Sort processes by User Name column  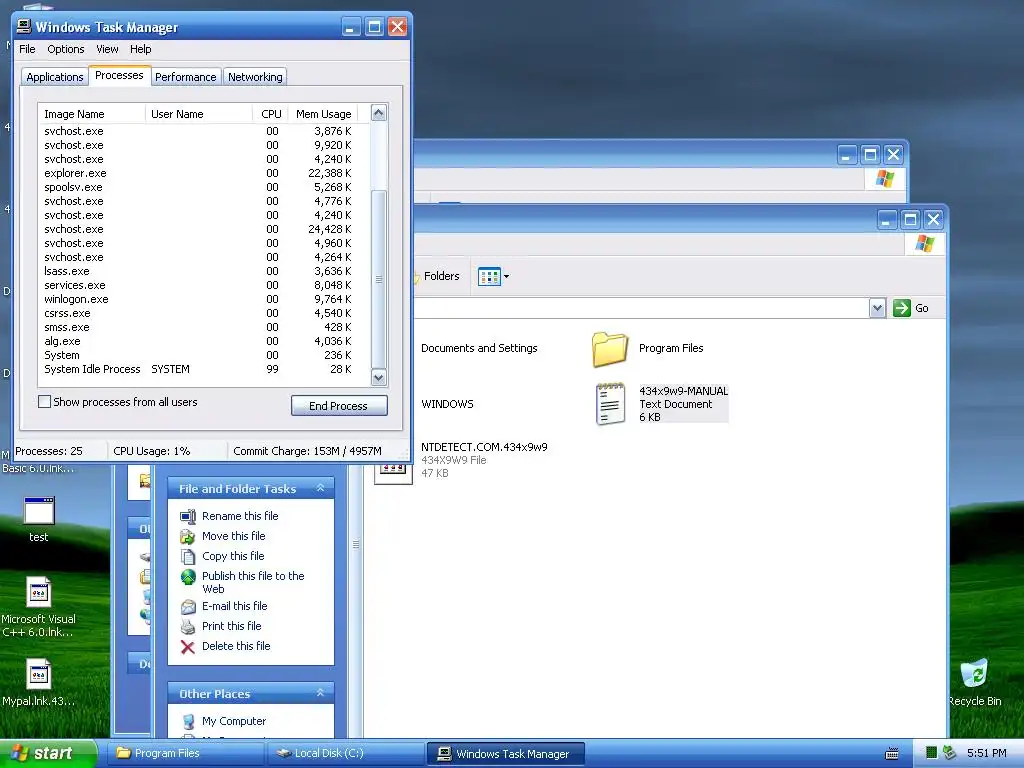(199, 114)
